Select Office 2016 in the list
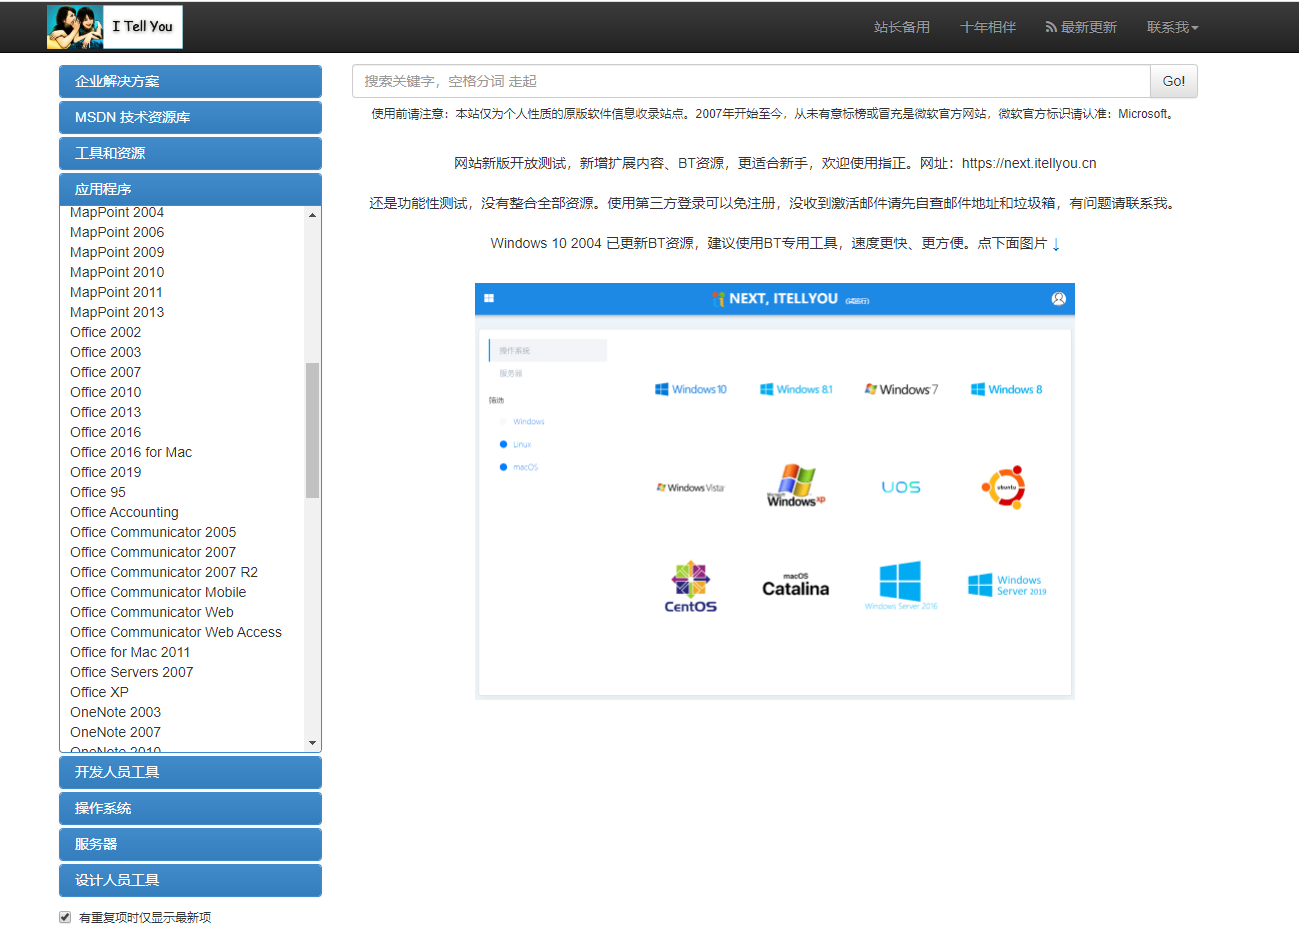The width and height of the screenshot is (1299, 928). tap(106, 432)
